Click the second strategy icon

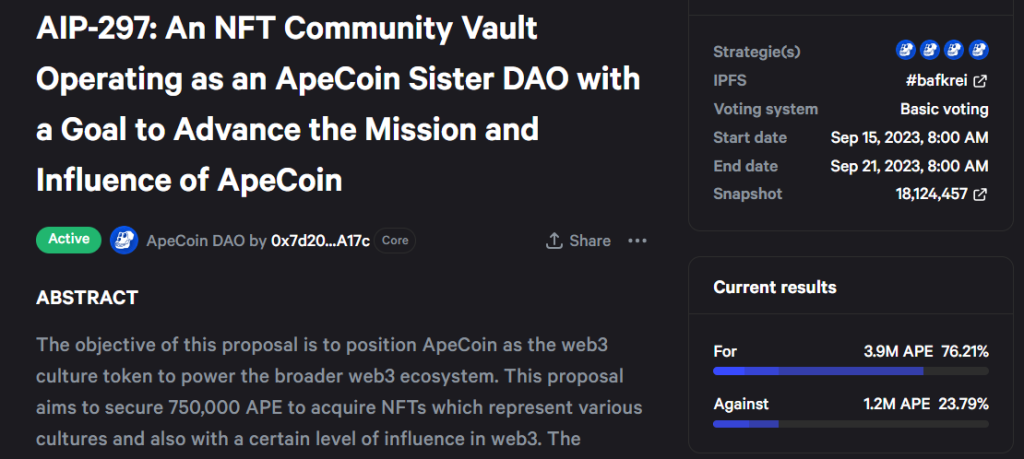point(929,50)
